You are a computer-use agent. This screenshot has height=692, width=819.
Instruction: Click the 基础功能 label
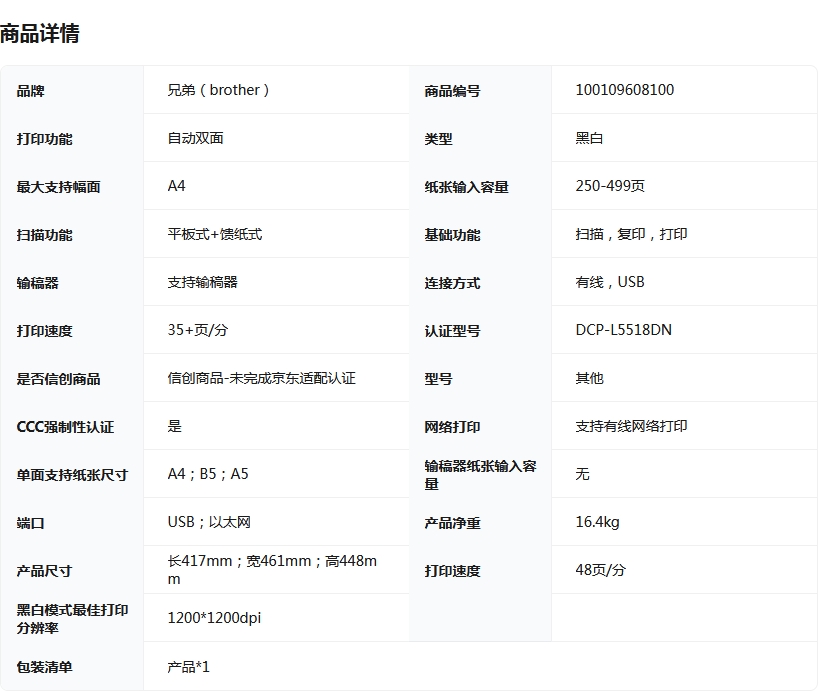coord(452,235)
